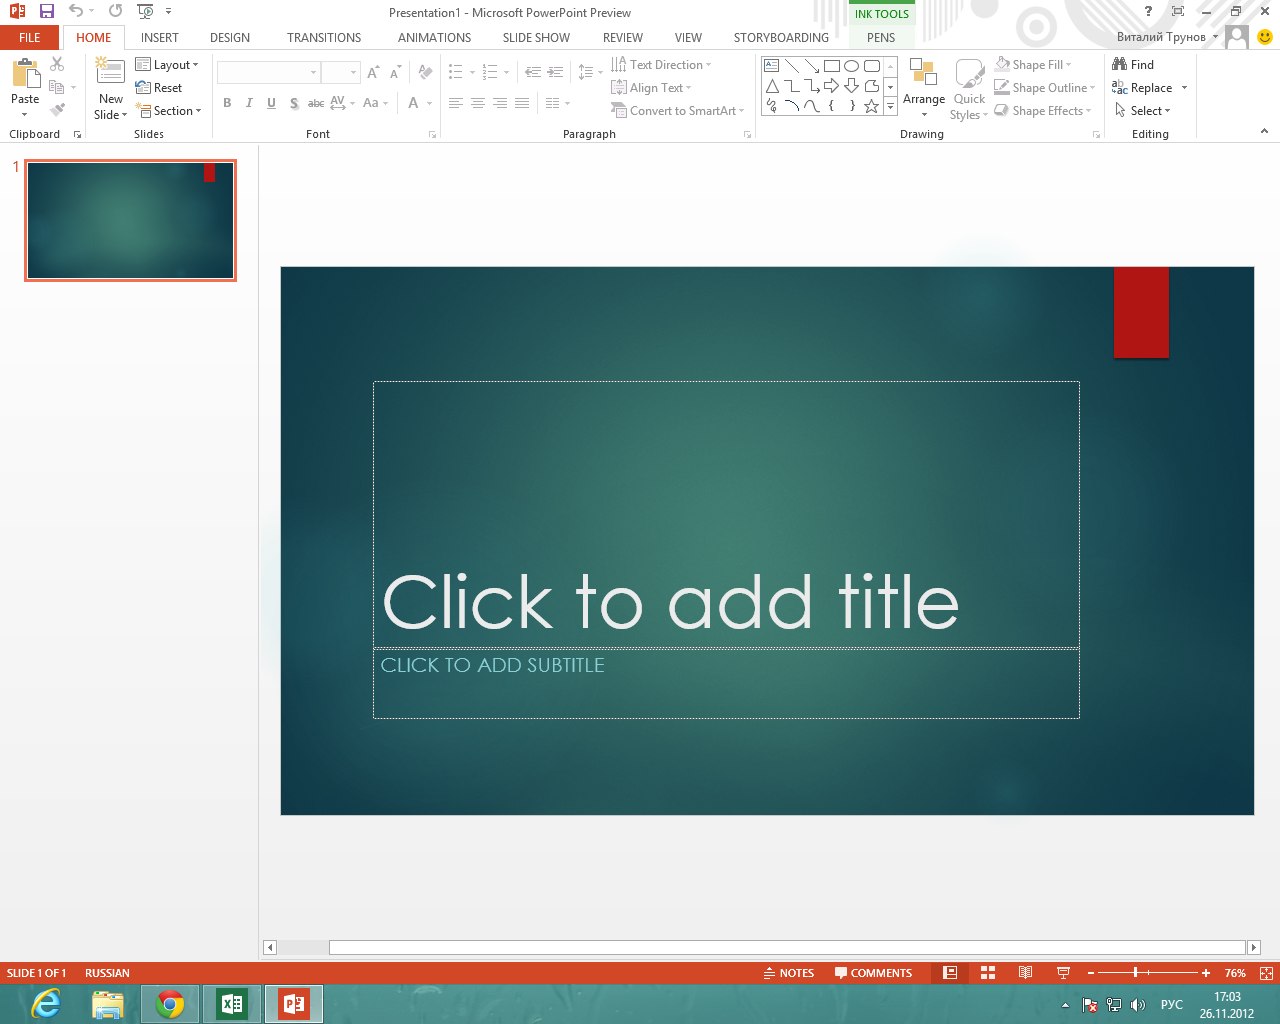
Task: Click Convert to SmartArt
Action: (678, 111)
